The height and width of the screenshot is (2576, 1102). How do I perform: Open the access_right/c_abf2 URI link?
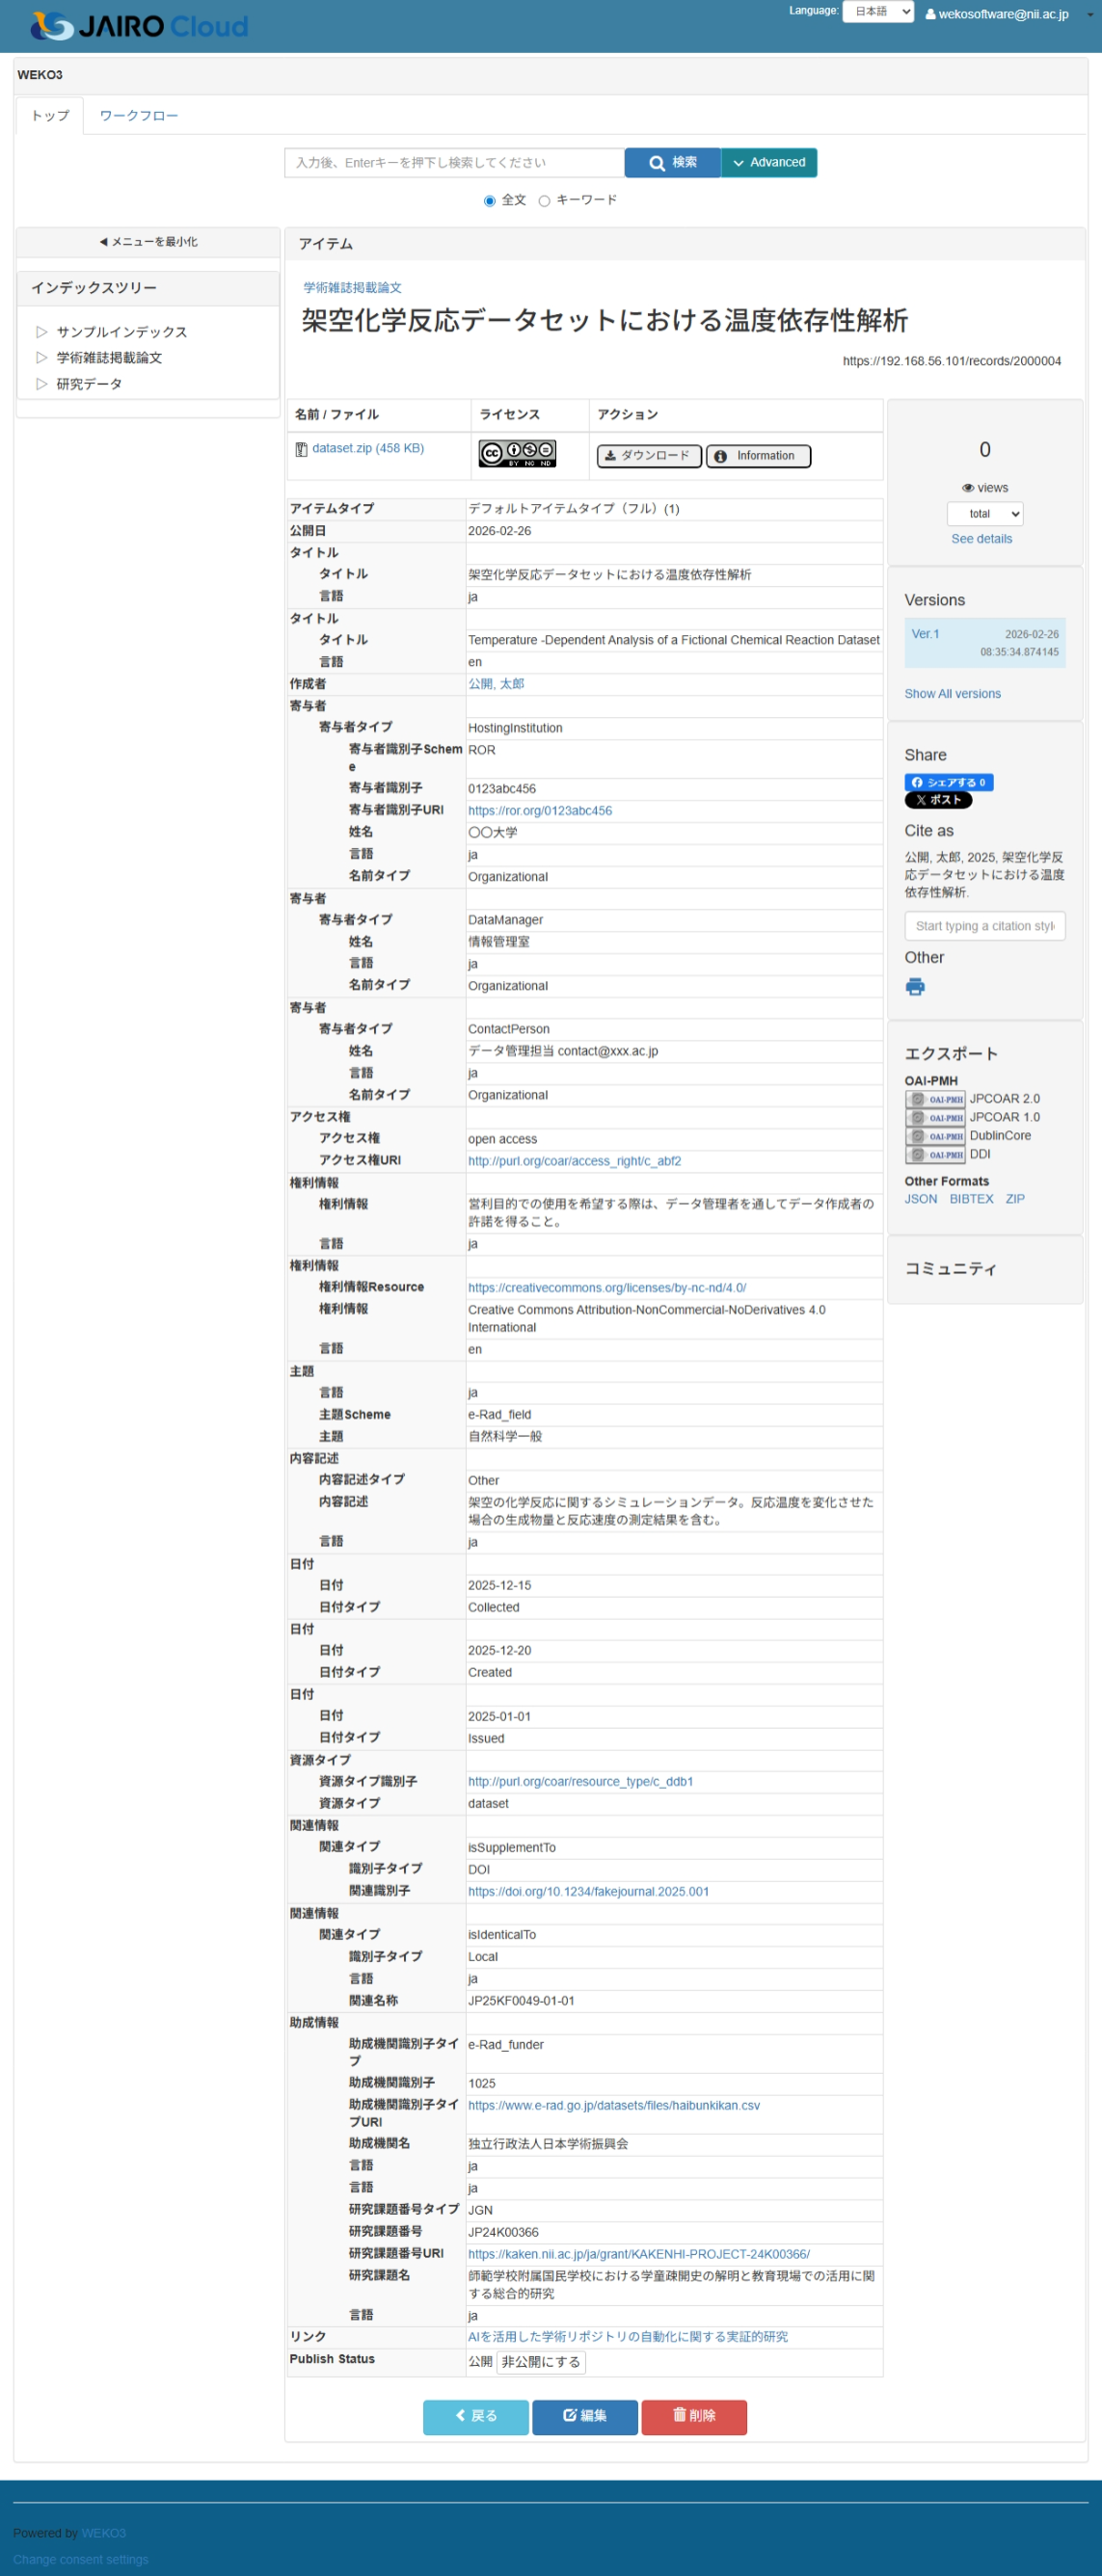(x=575, y=1161)
